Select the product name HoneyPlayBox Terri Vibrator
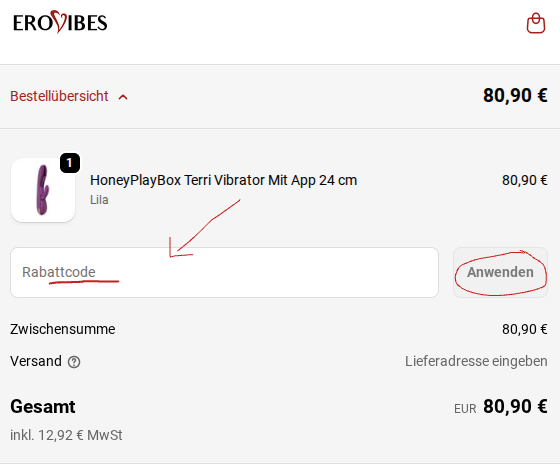The height and width of the screenshot is (464, 560). [223, 180]
